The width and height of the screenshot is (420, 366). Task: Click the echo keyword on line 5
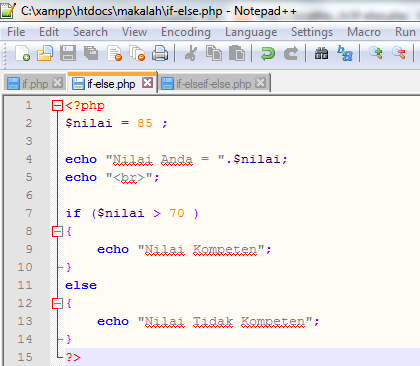(81, 177)
